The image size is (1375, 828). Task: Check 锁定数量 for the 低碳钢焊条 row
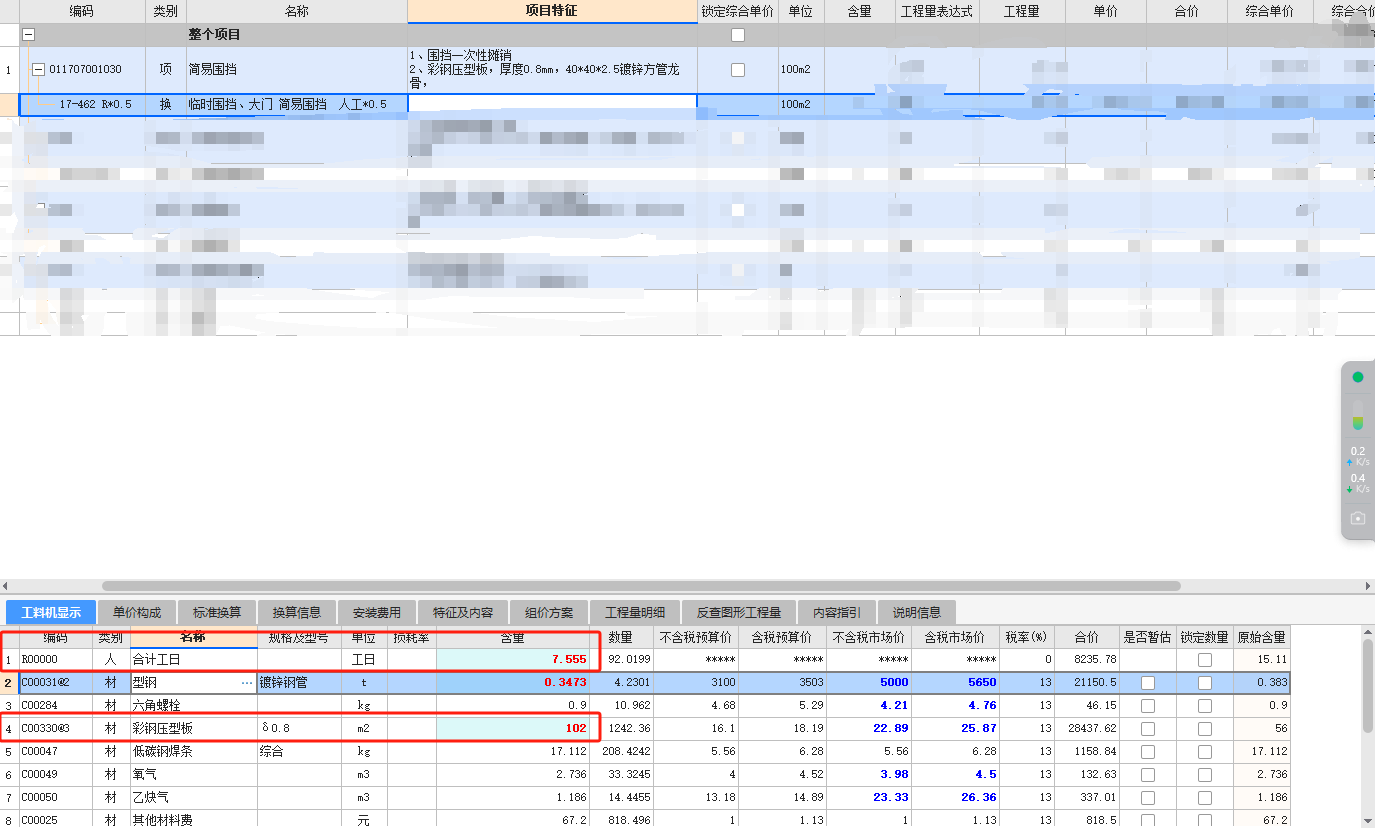1204,752
